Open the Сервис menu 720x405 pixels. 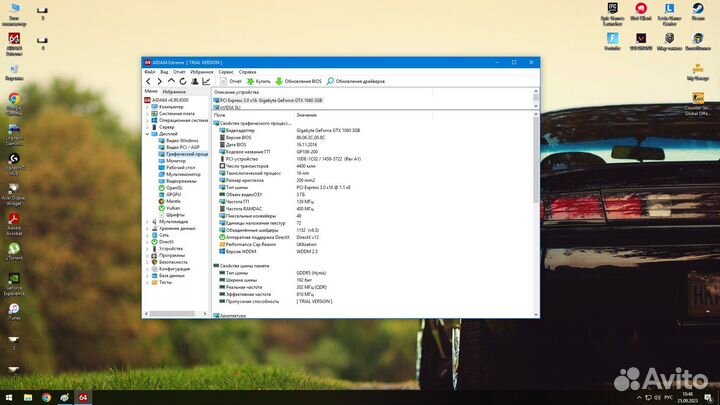[x=226, y=72]
